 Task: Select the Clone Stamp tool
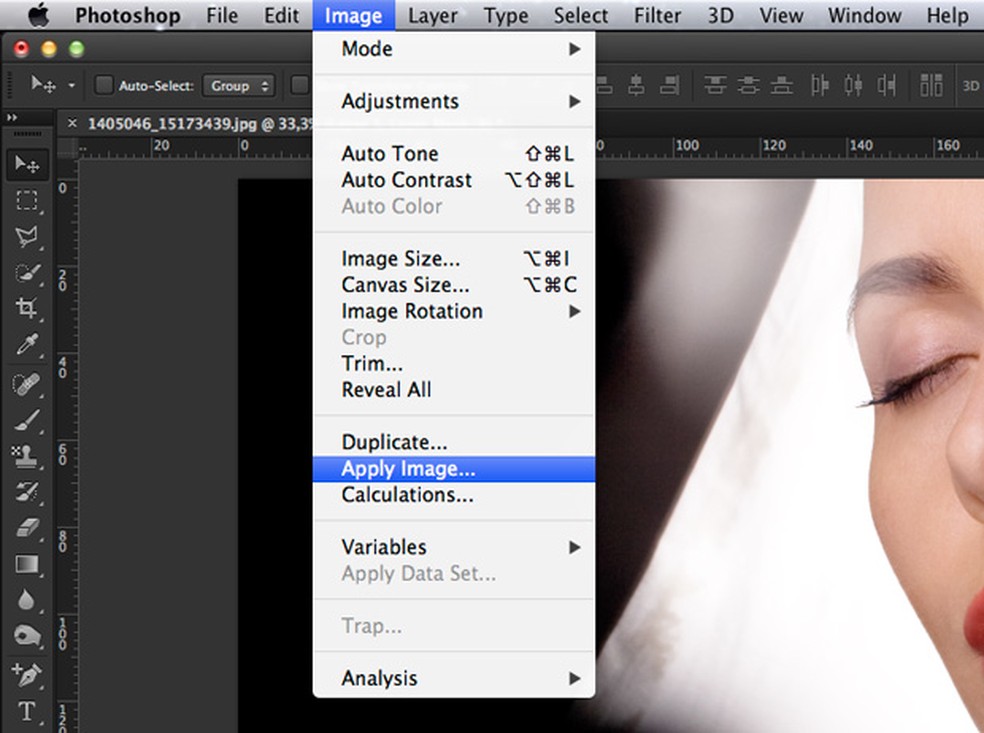[x=26, y=456]
